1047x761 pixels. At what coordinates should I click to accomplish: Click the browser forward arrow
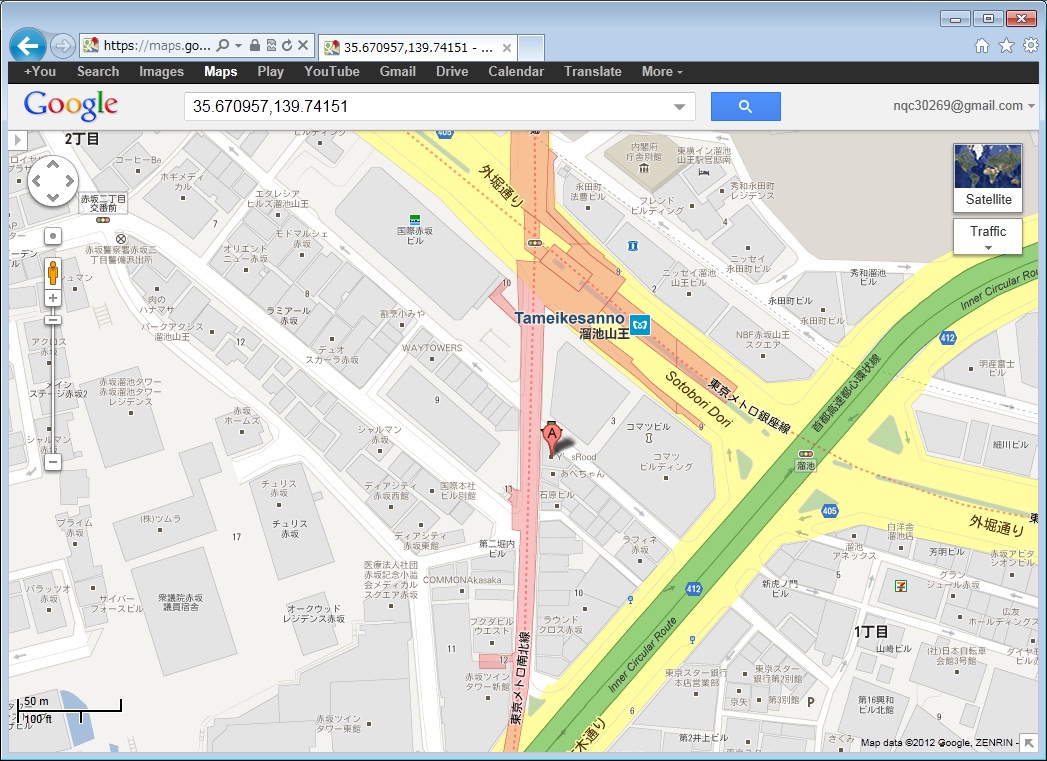click(x=63, y=45)
